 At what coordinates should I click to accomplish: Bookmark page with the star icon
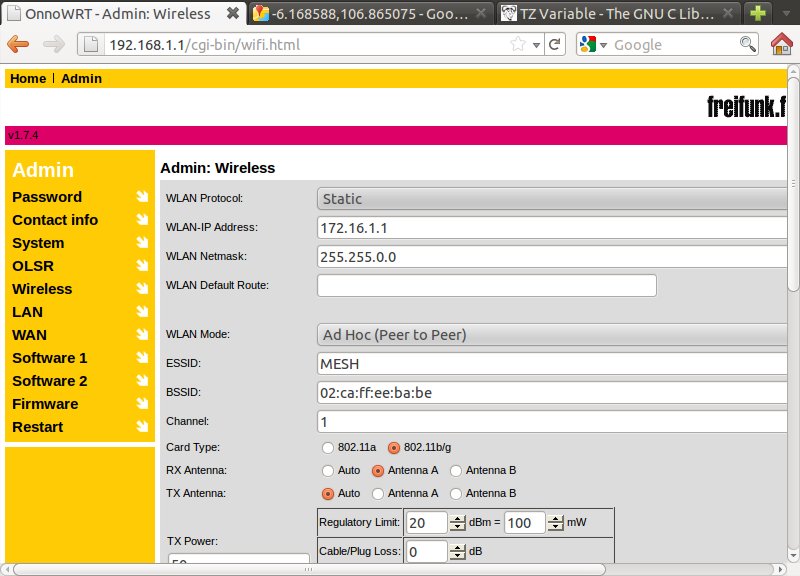click(518, 45)
